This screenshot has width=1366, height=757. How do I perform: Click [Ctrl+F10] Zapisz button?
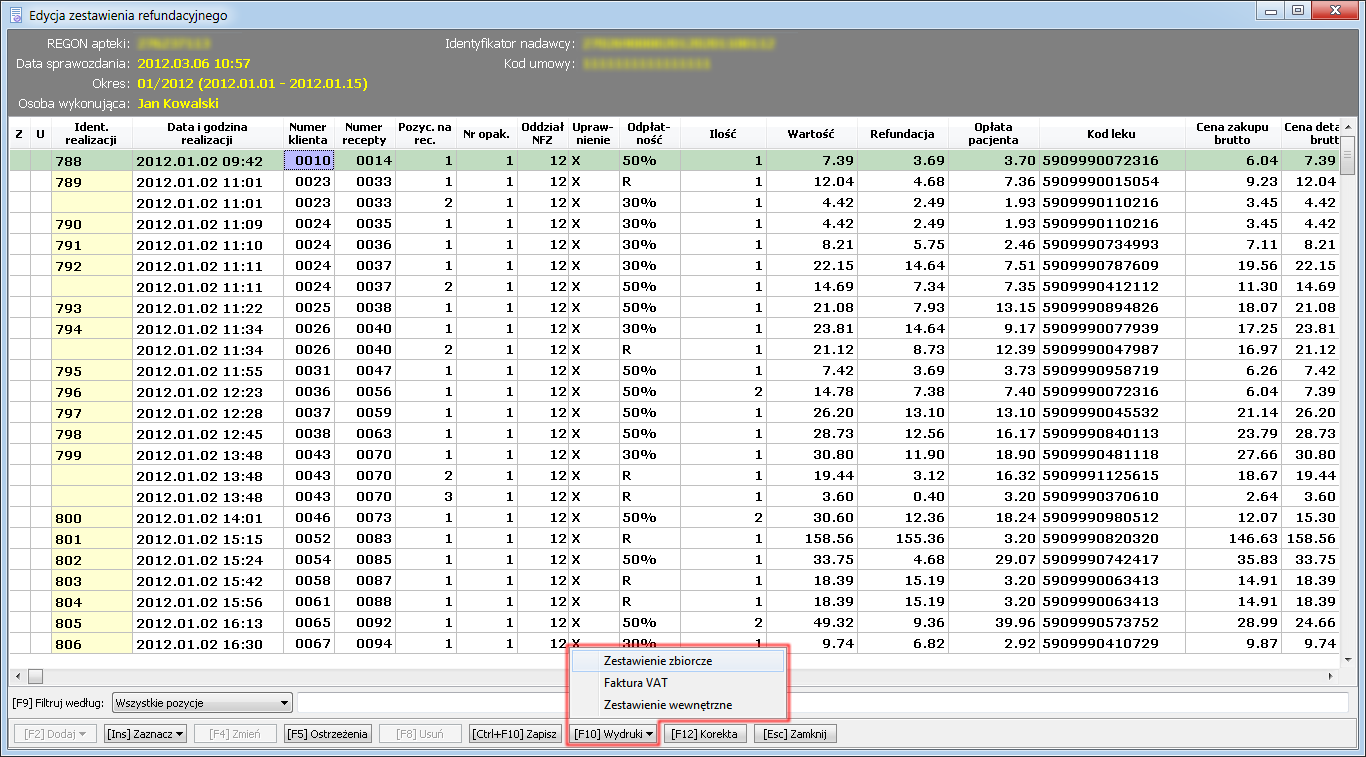point(515,734)
